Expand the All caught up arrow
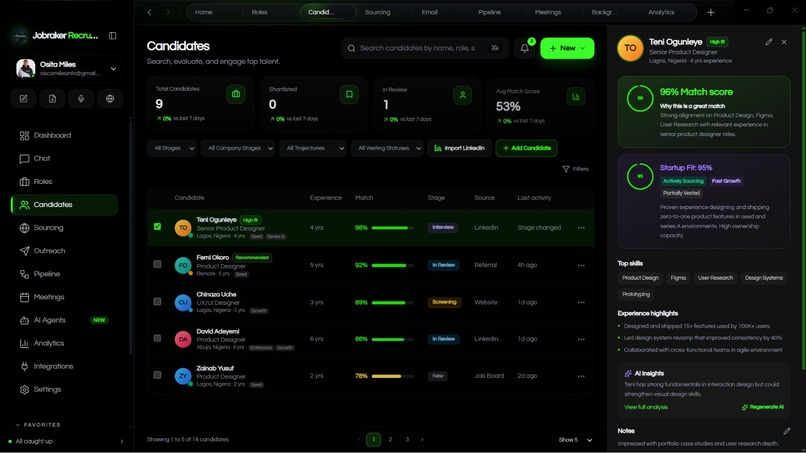This screenshot has height=453, width=806. [122, 441]
